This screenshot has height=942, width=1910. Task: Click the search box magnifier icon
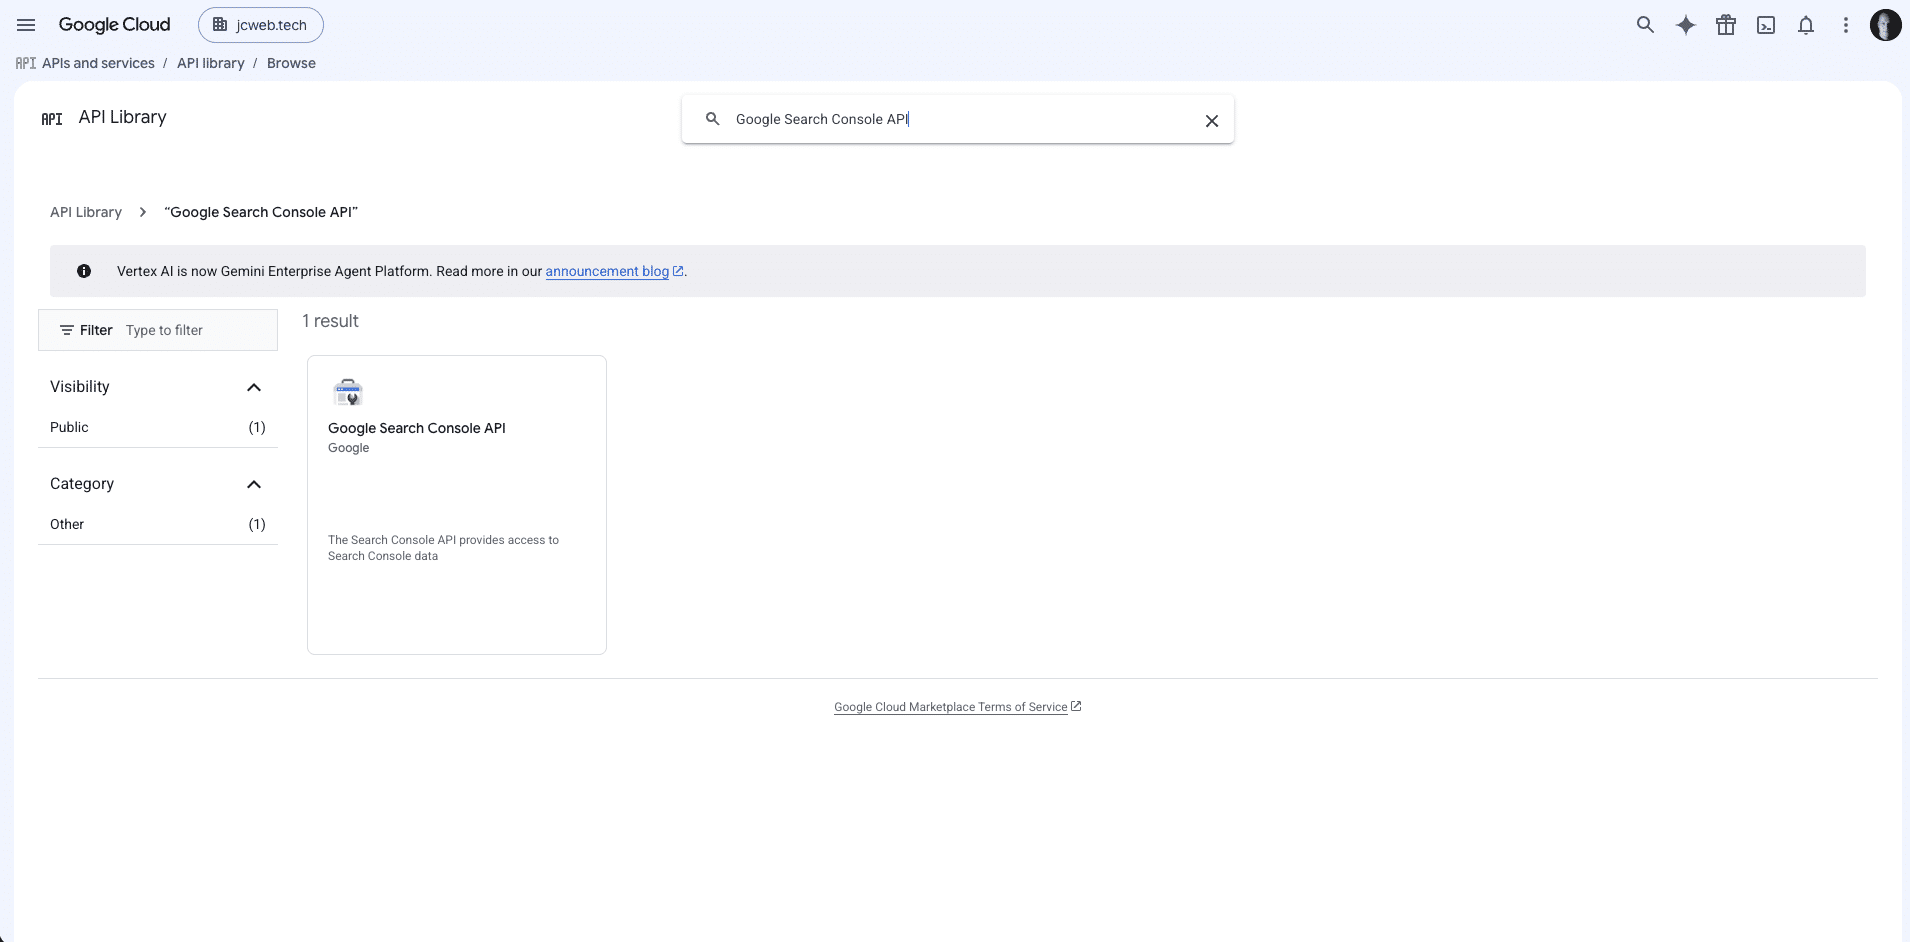tap(713, 119)
